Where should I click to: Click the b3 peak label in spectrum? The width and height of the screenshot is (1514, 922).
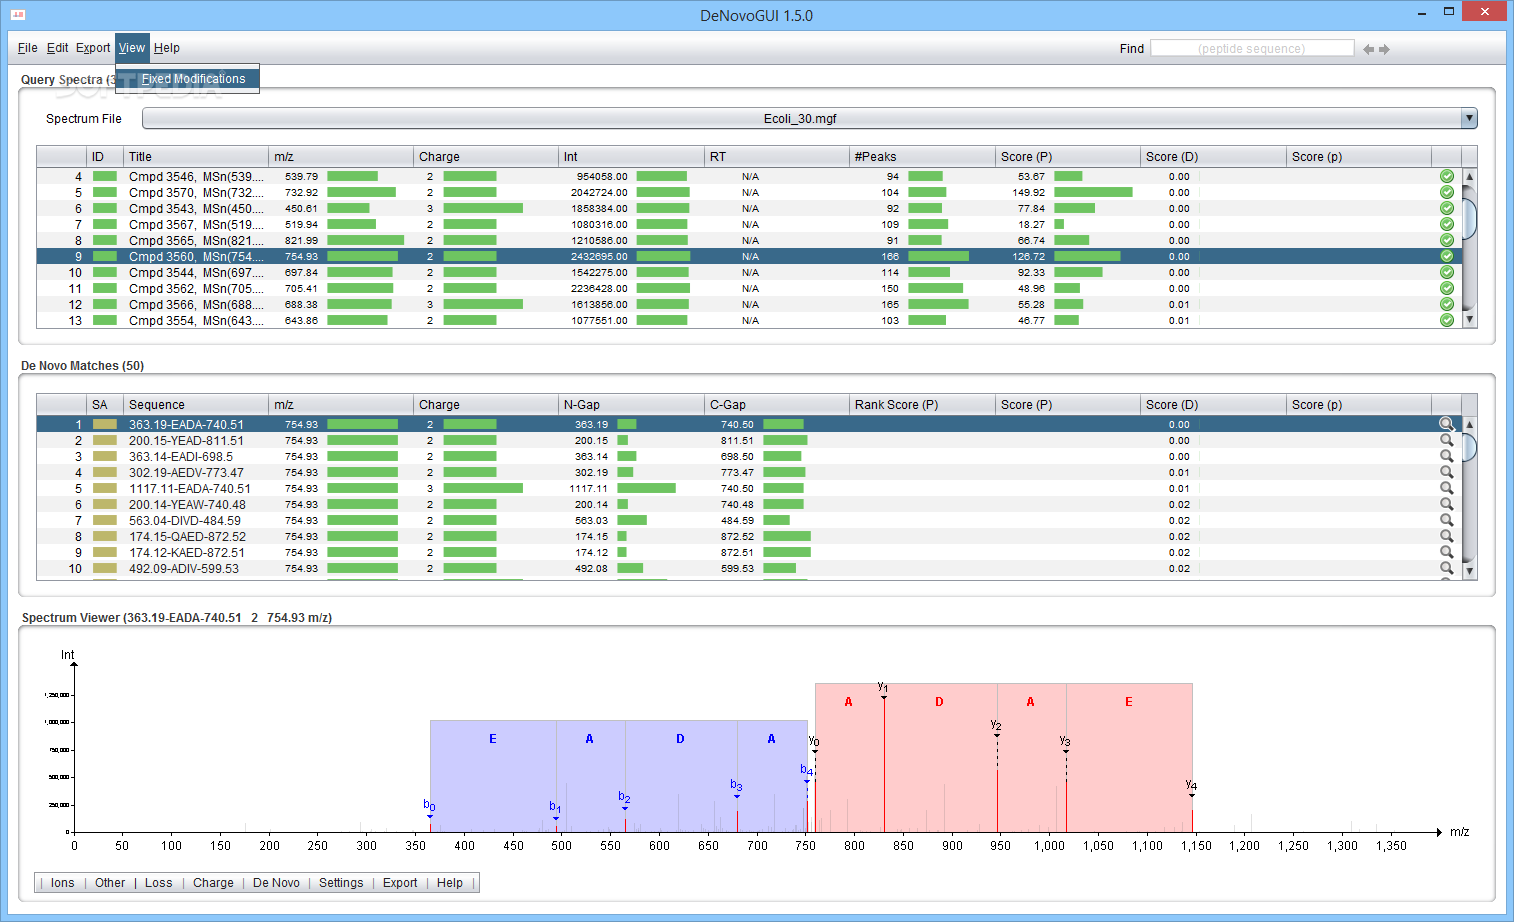pos(736,786)
